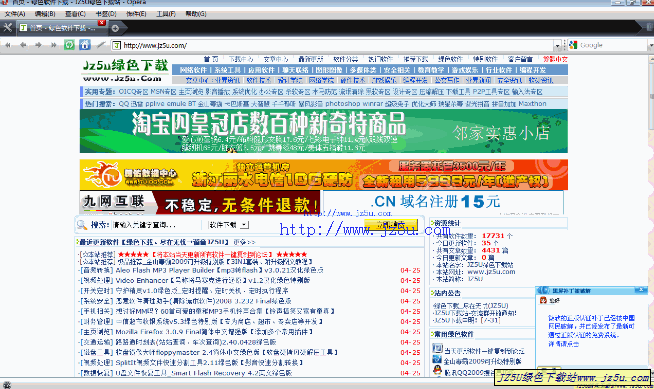654x389 pixels.
Task: Open the 网络软件 category link
Action: 194,70
